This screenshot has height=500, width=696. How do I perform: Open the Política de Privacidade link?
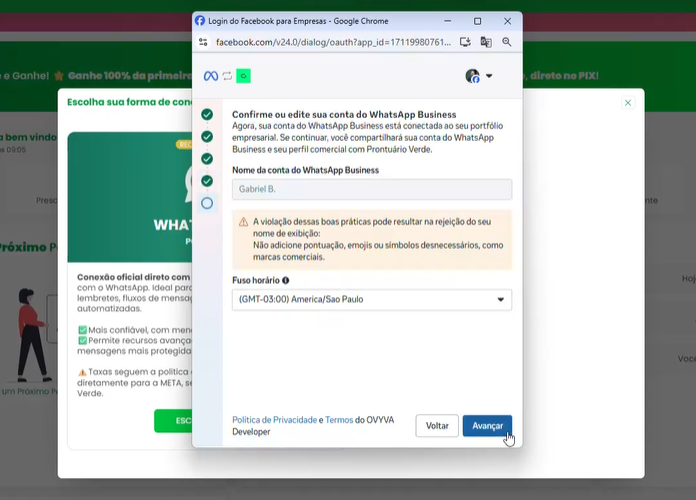point(274,420)
